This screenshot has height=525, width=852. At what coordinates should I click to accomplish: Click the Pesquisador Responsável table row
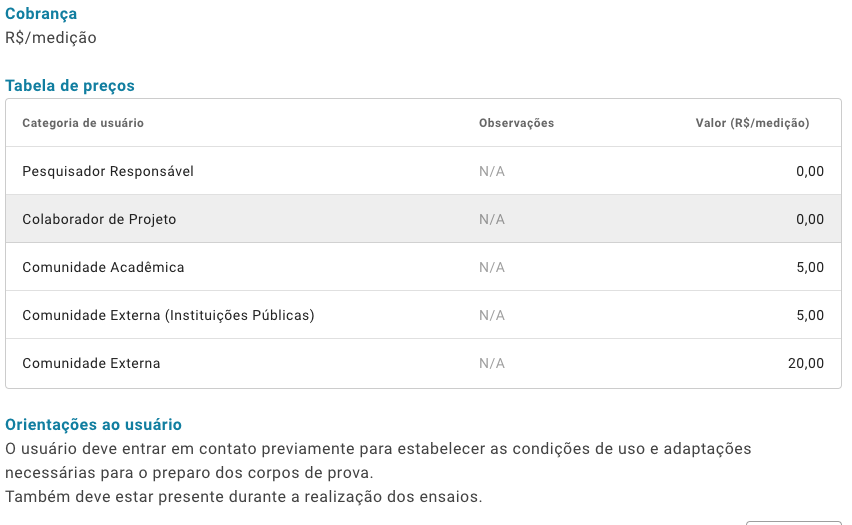[423, 171]
